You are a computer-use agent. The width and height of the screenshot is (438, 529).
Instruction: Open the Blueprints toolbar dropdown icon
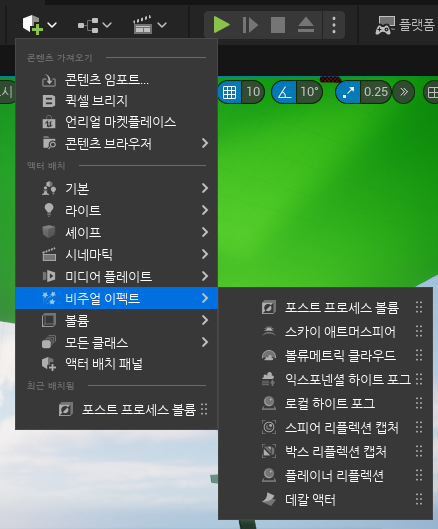(94, 25)
